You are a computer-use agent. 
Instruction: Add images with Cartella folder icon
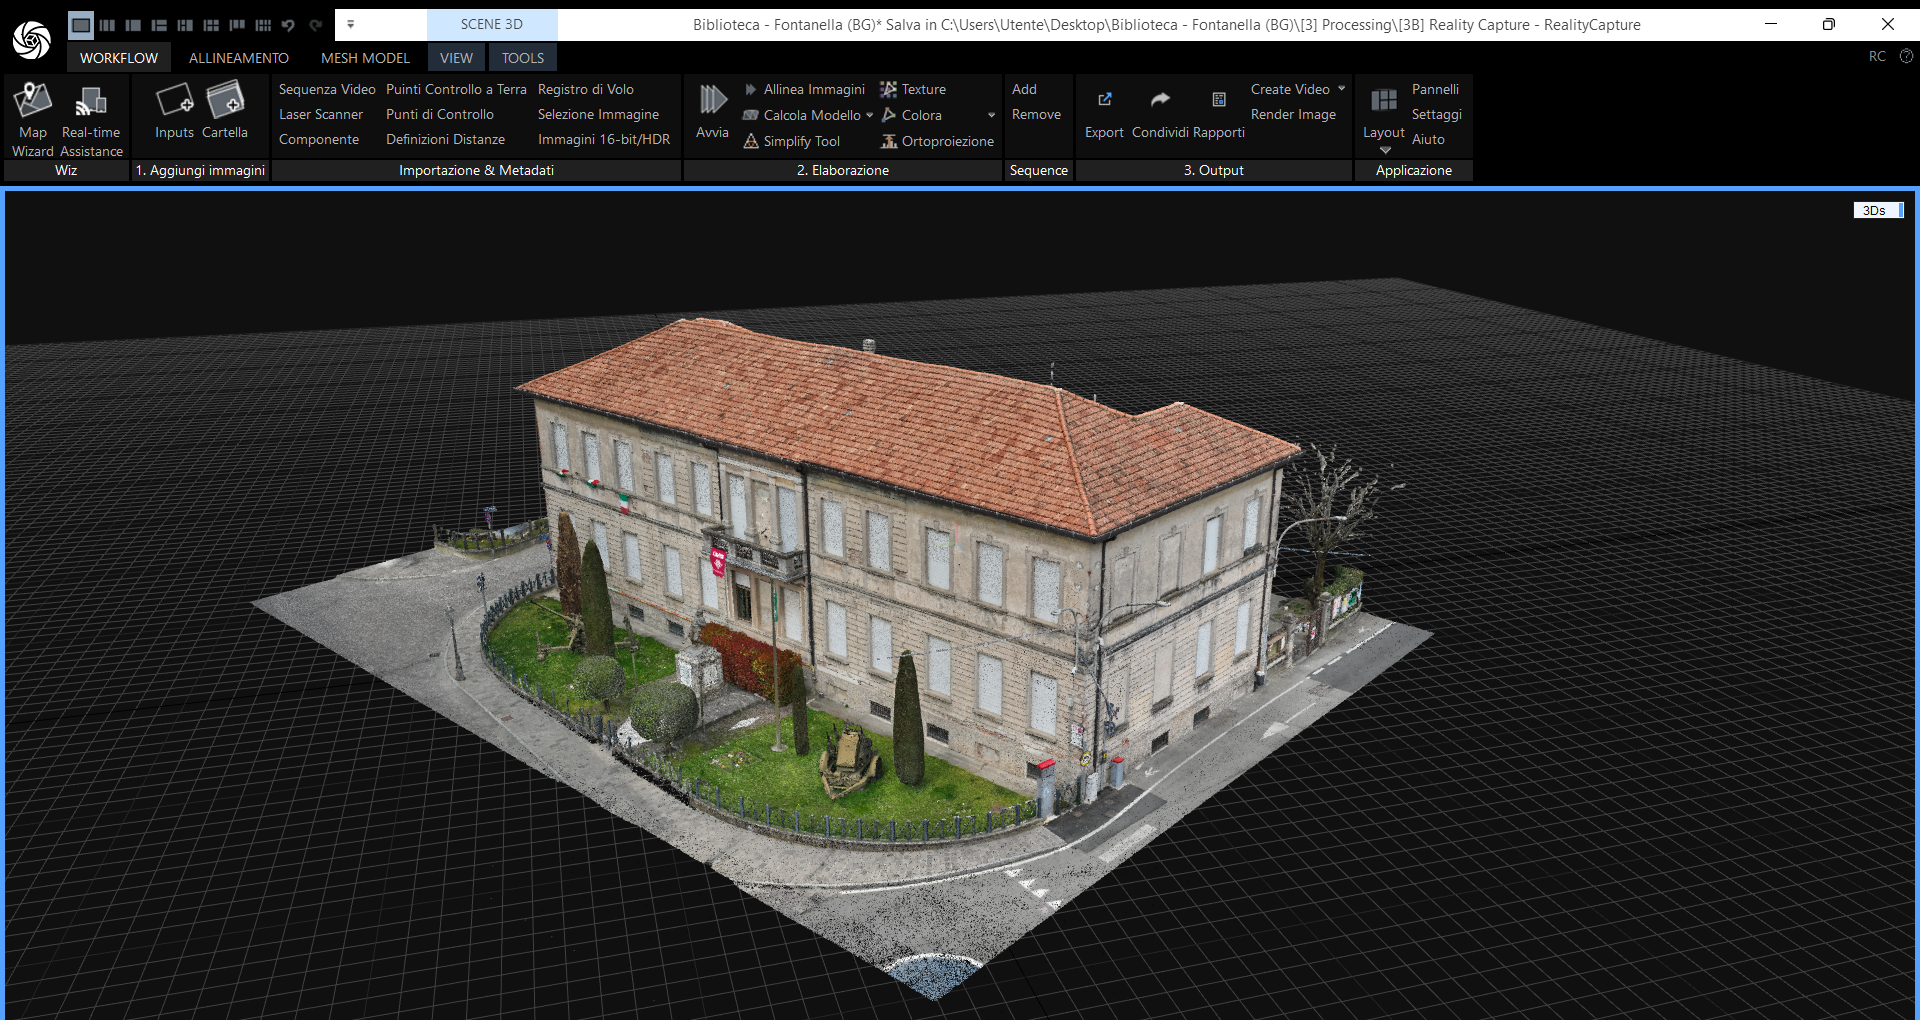225,101
